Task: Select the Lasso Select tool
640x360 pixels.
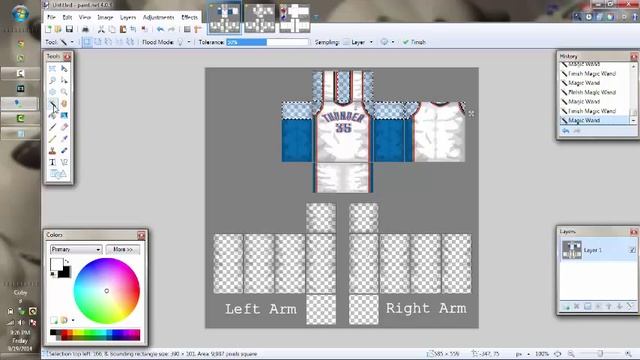Action: pyautogui.click(x=53, y=80)
